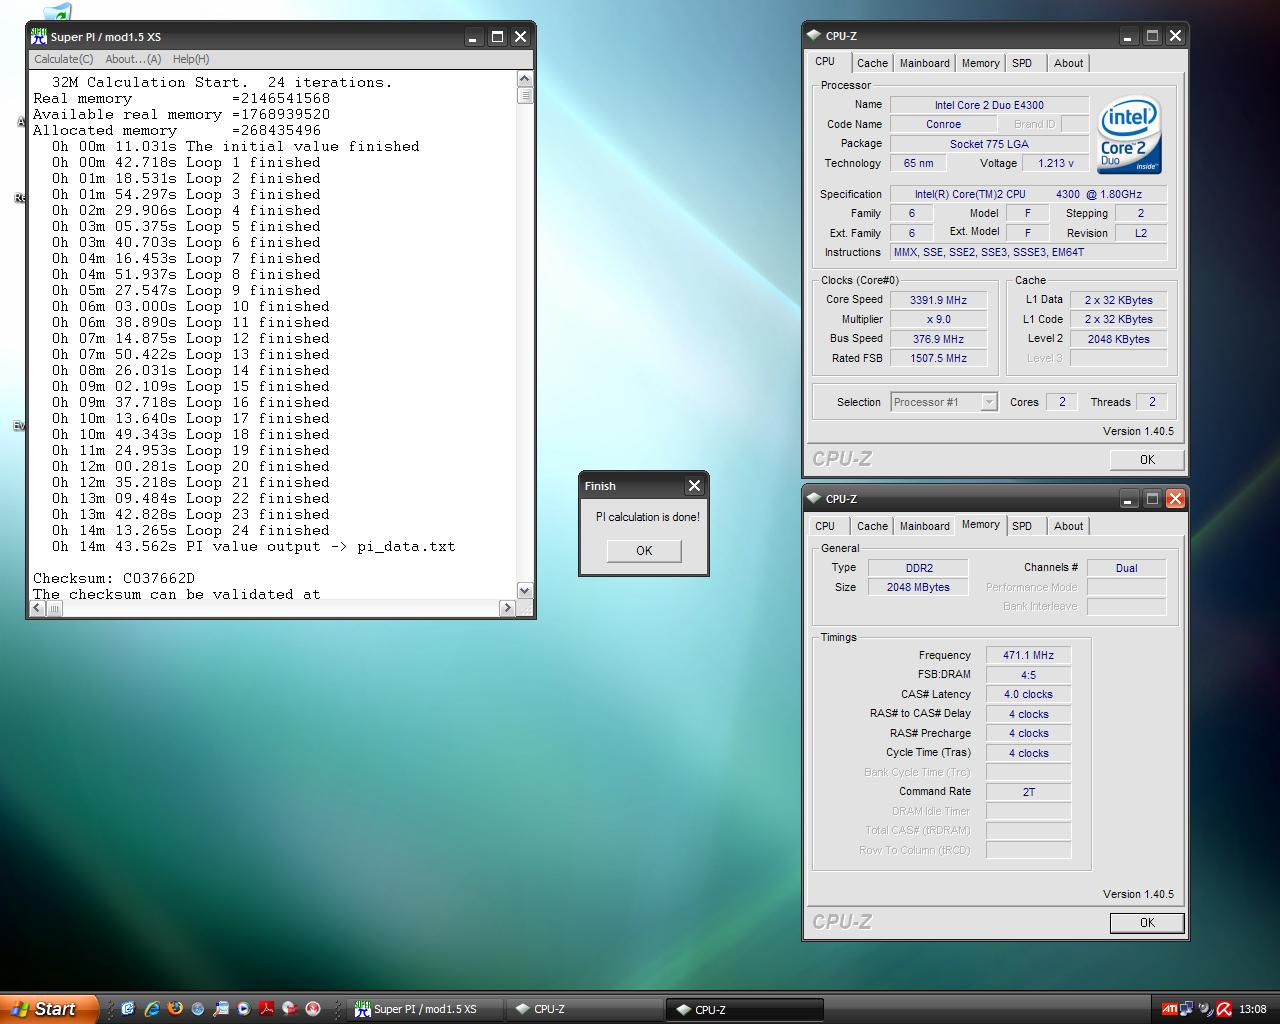Open the Windows Start menu
Image resolution: width=1280 pixels, height=1024 pixels.
tap(48, 1009)
